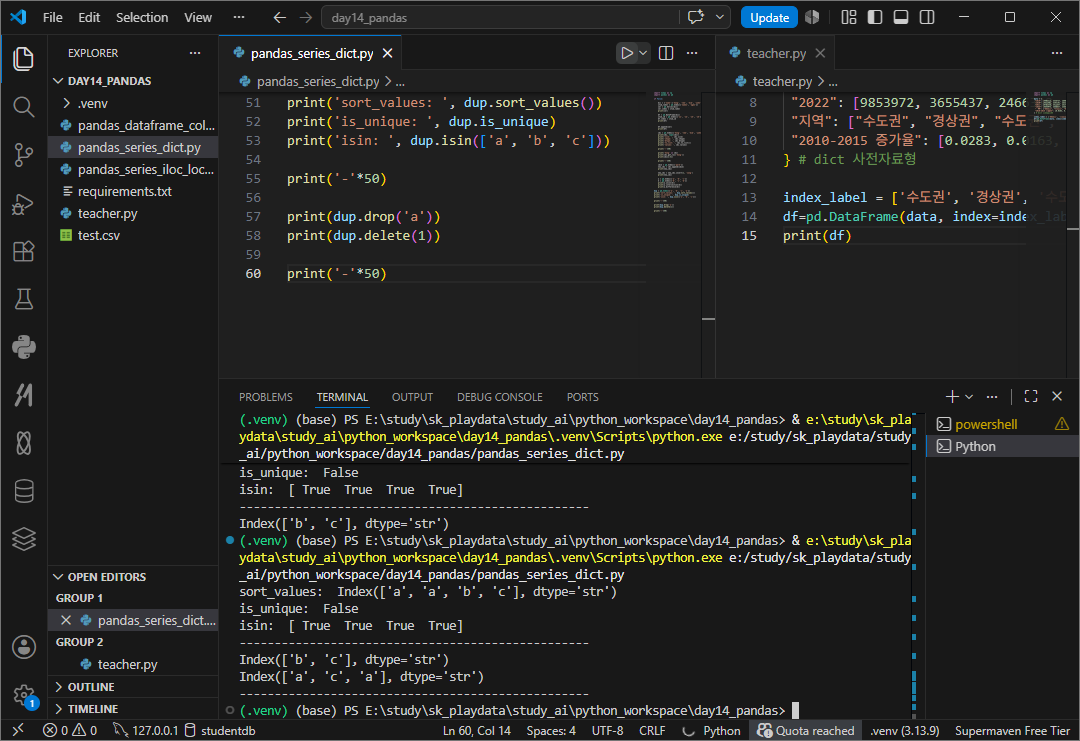Toggle the bottom panel visibility
This screenshot has height=741, width=1080.
tap(901, 17)
